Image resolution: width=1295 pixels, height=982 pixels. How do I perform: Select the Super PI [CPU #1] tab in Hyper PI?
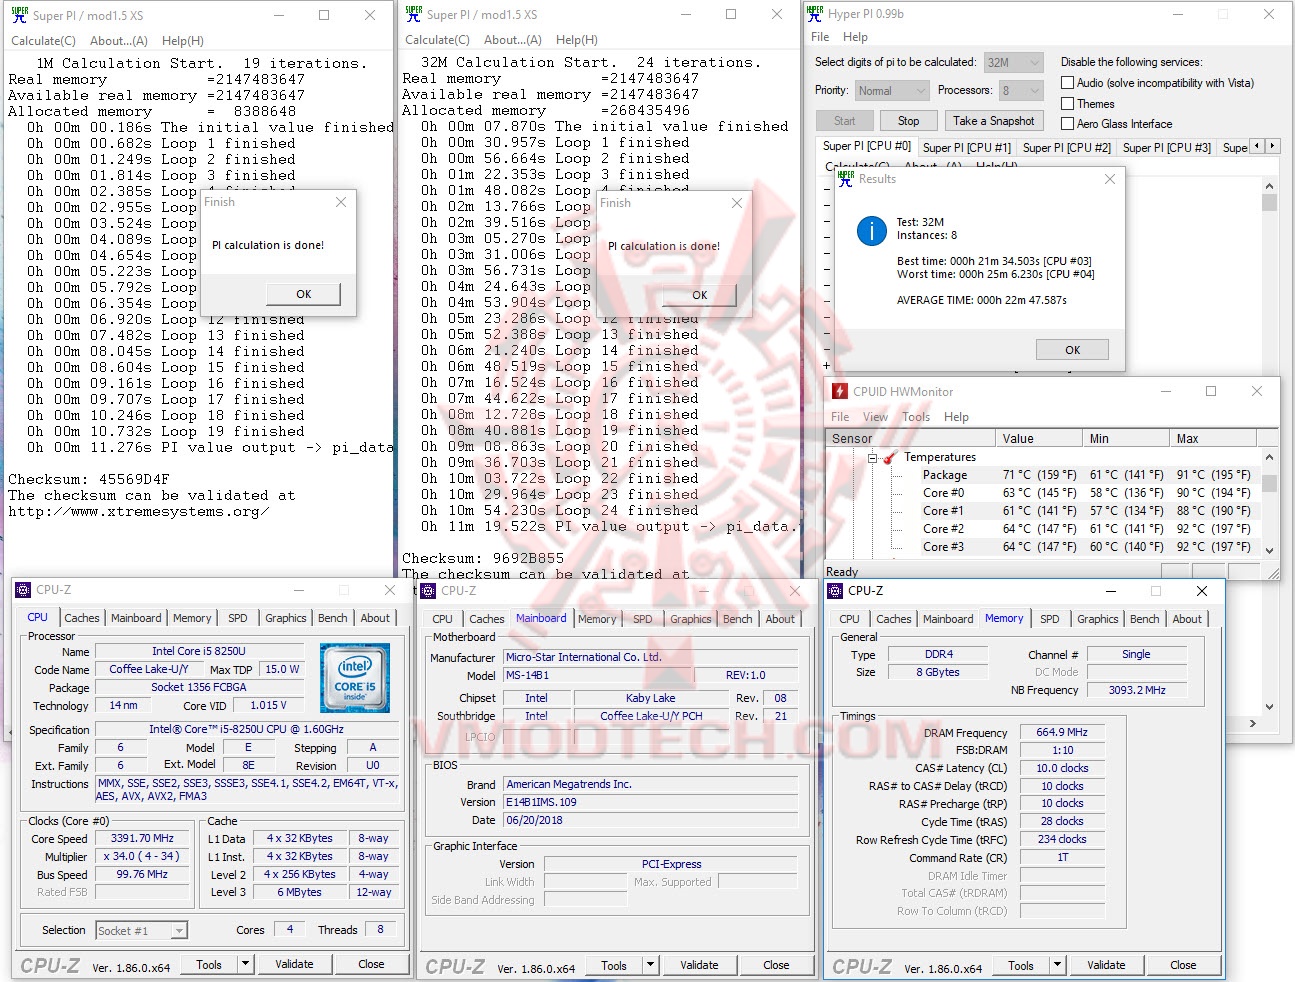click(966, 147)
